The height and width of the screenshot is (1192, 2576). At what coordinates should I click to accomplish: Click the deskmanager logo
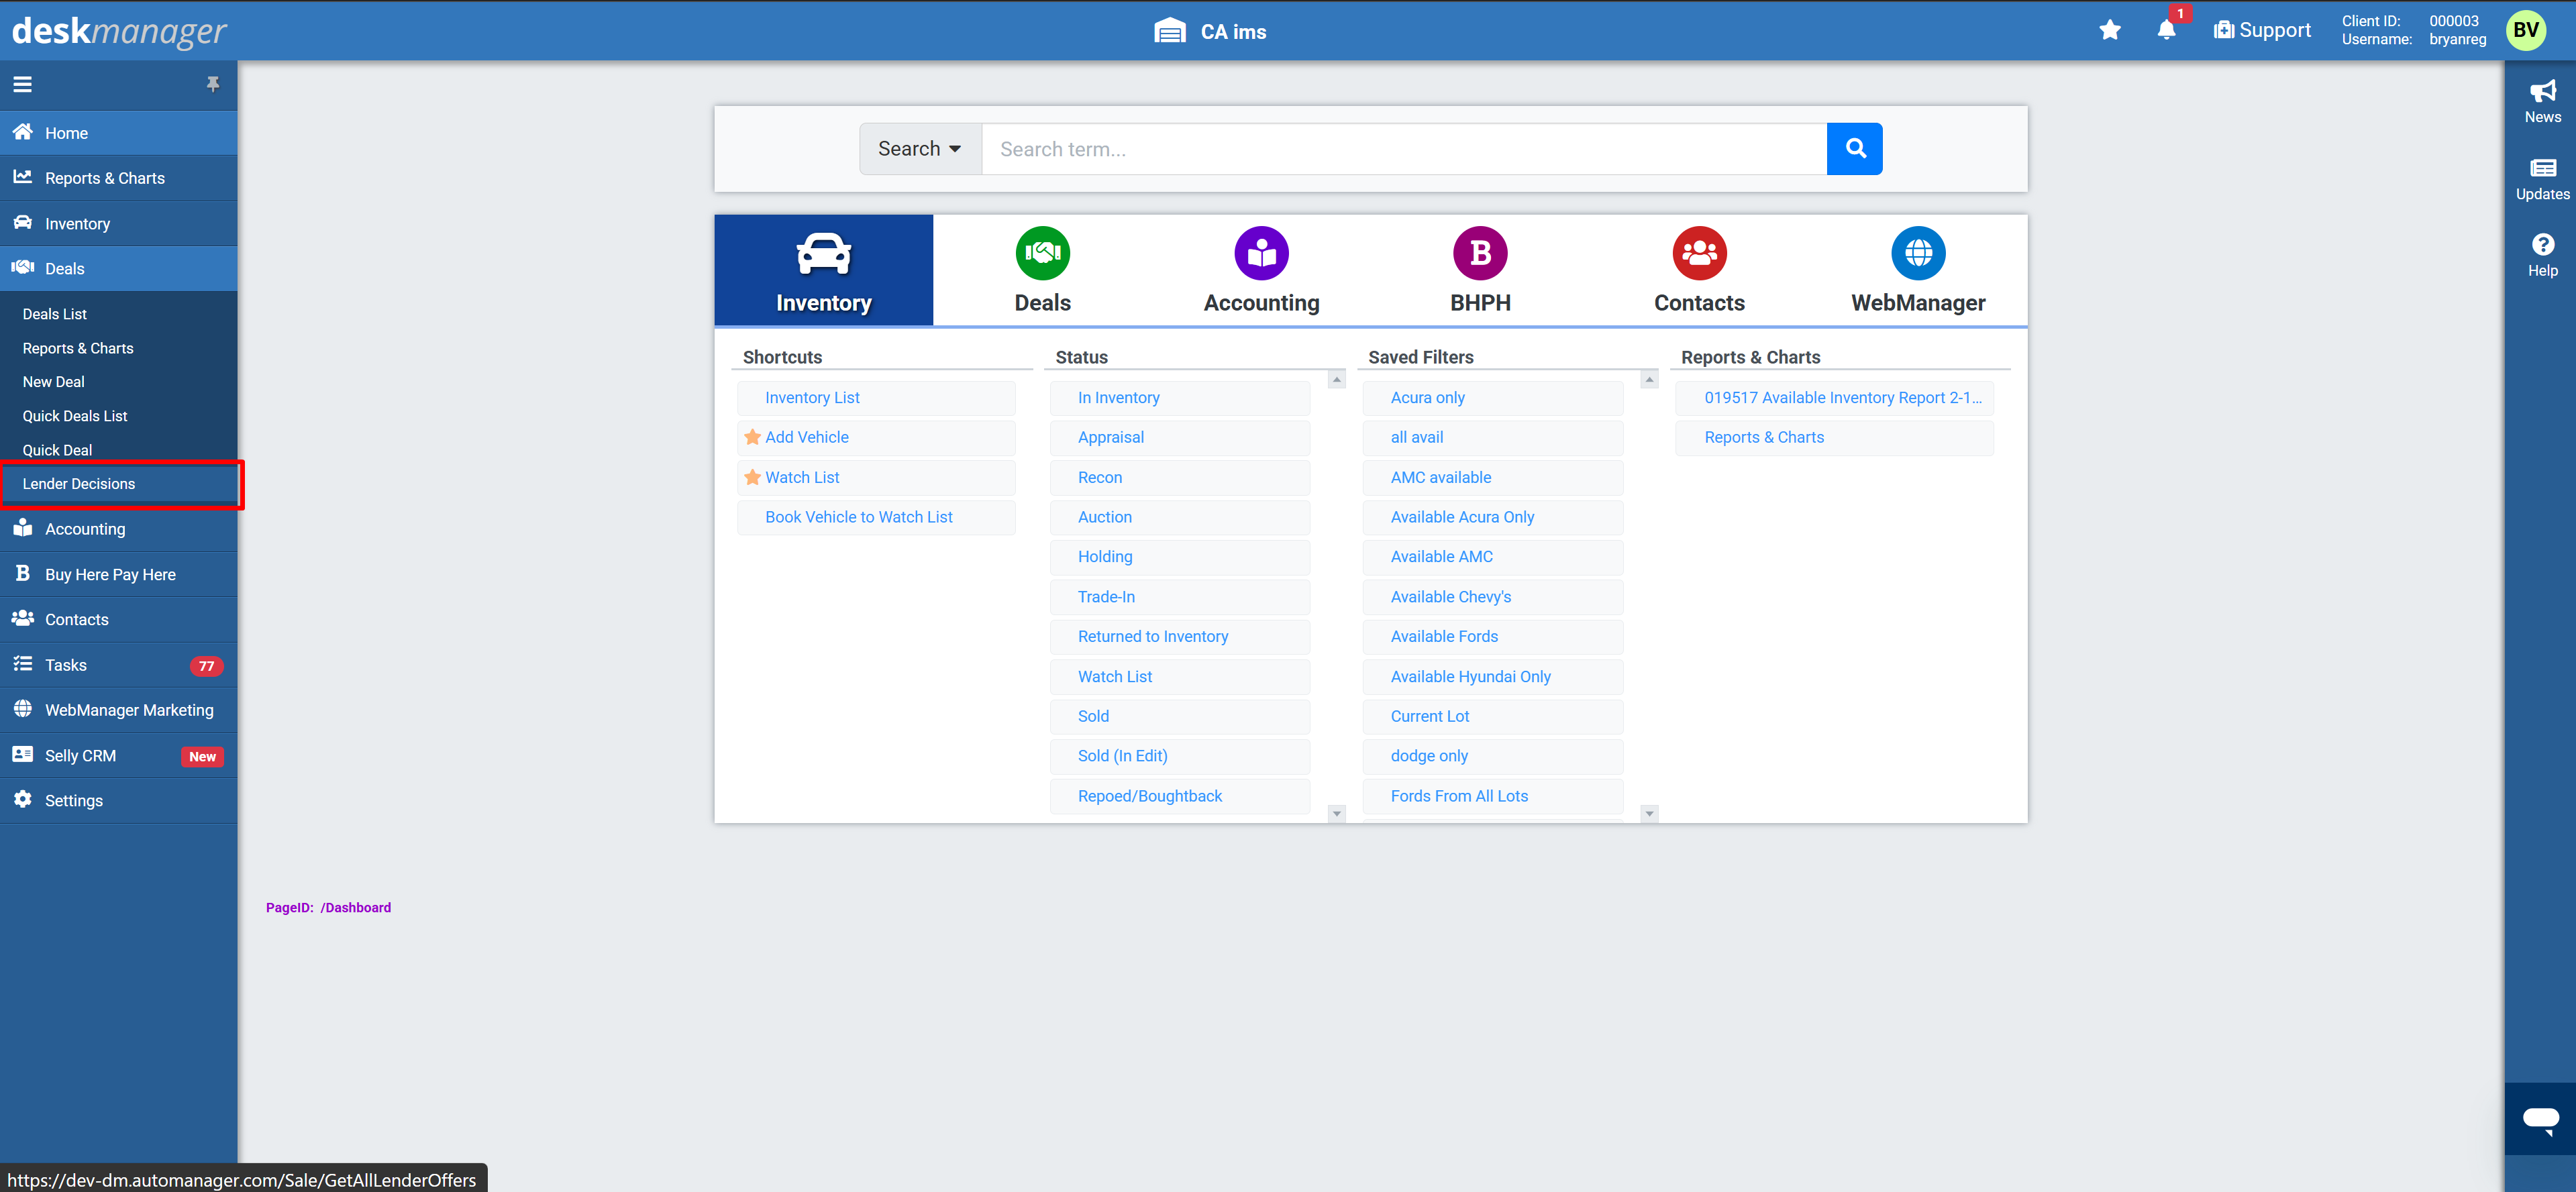pos(119,31)
